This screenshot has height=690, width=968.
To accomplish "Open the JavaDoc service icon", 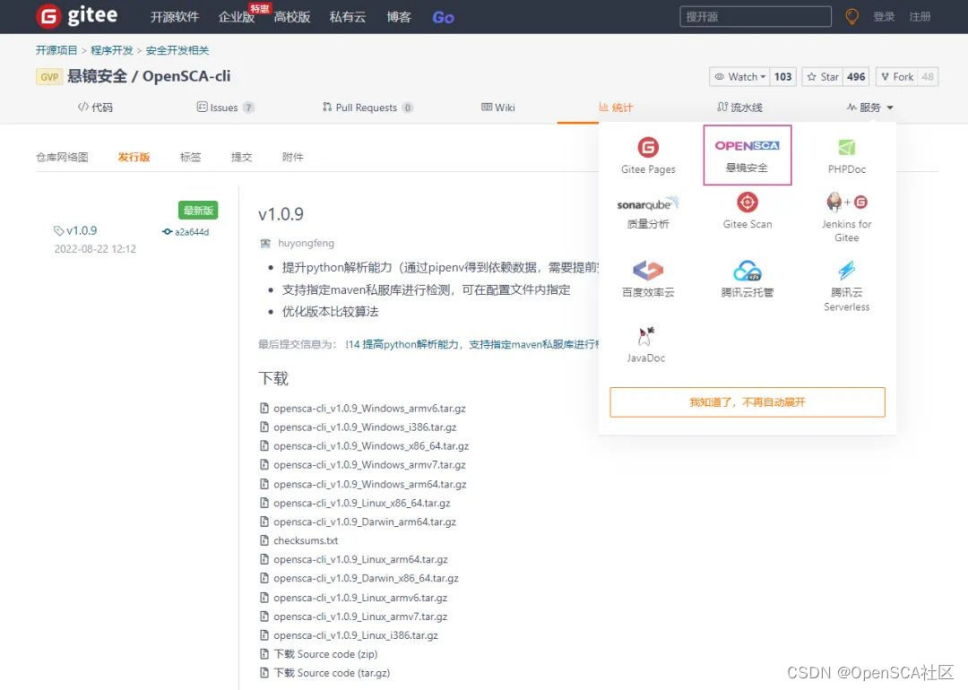I will (x=646, y=336).
